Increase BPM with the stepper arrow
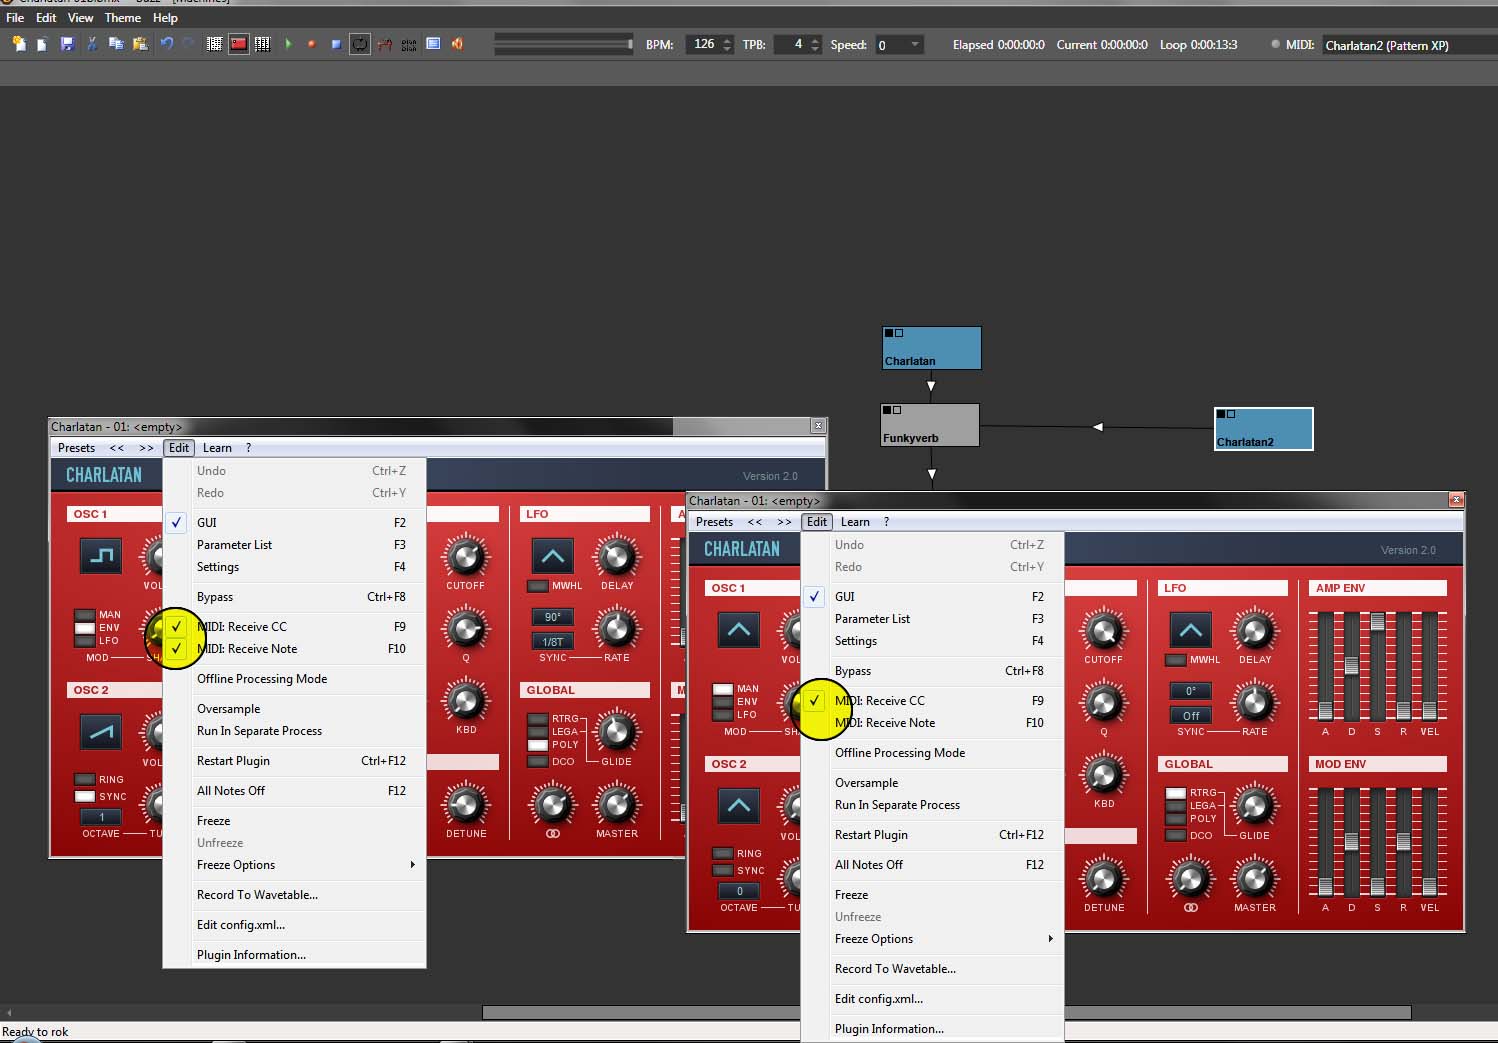 pyautogui.click(x=727, y=40)
